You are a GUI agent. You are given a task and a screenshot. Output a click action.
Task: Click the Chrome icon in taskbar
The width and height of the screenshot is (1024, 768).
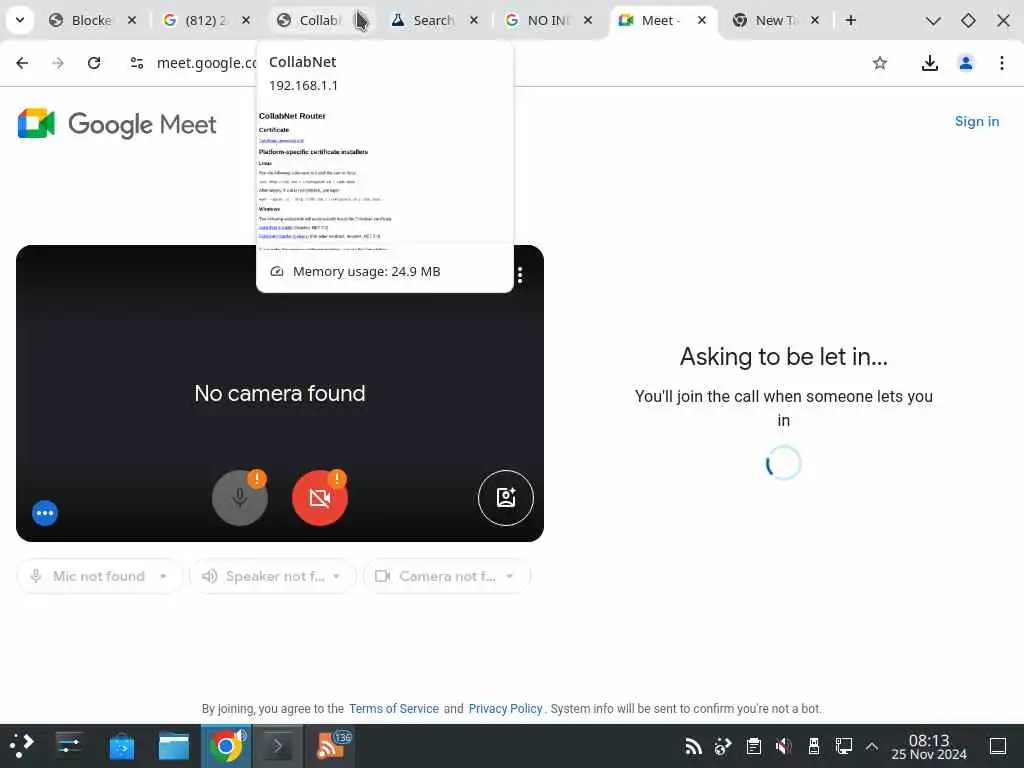pos(226,745)
